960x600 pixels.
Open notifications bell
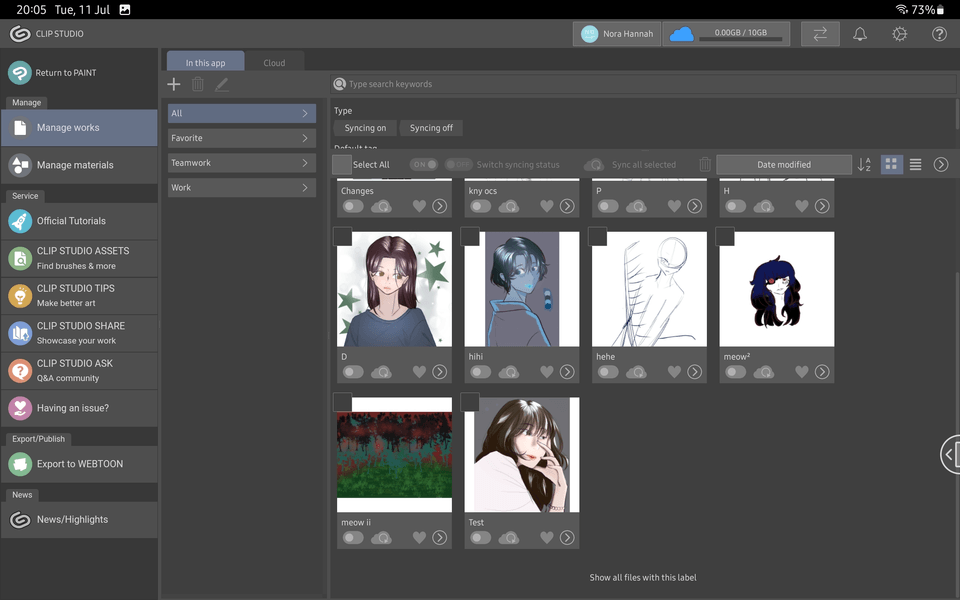point(860,34)
